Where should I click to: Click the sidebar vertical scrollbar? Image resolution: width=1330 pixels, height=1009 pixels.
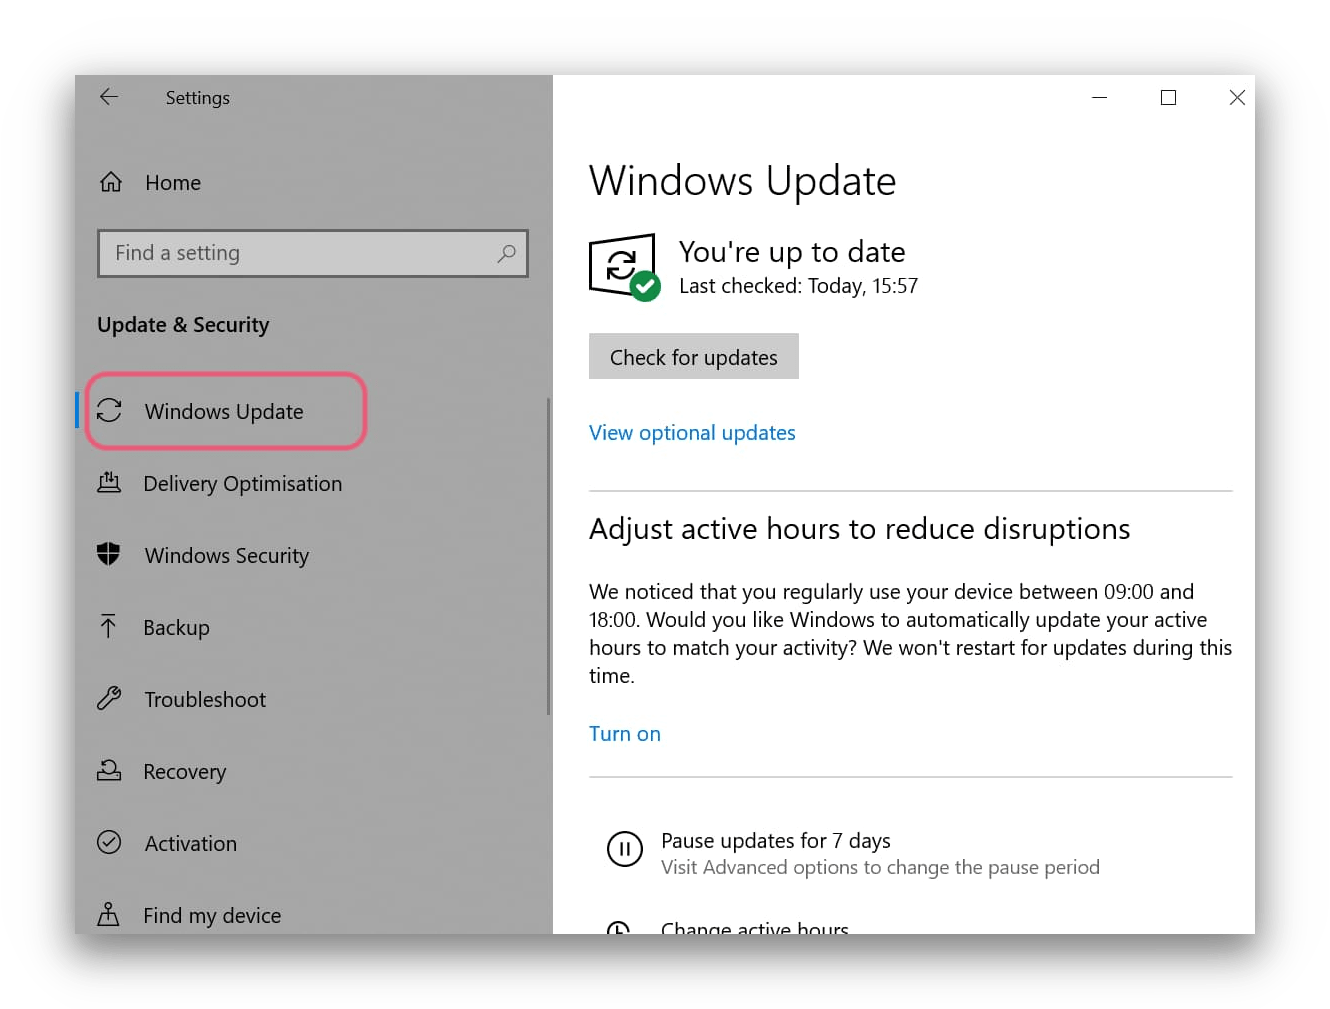click(x=548, y=556)
